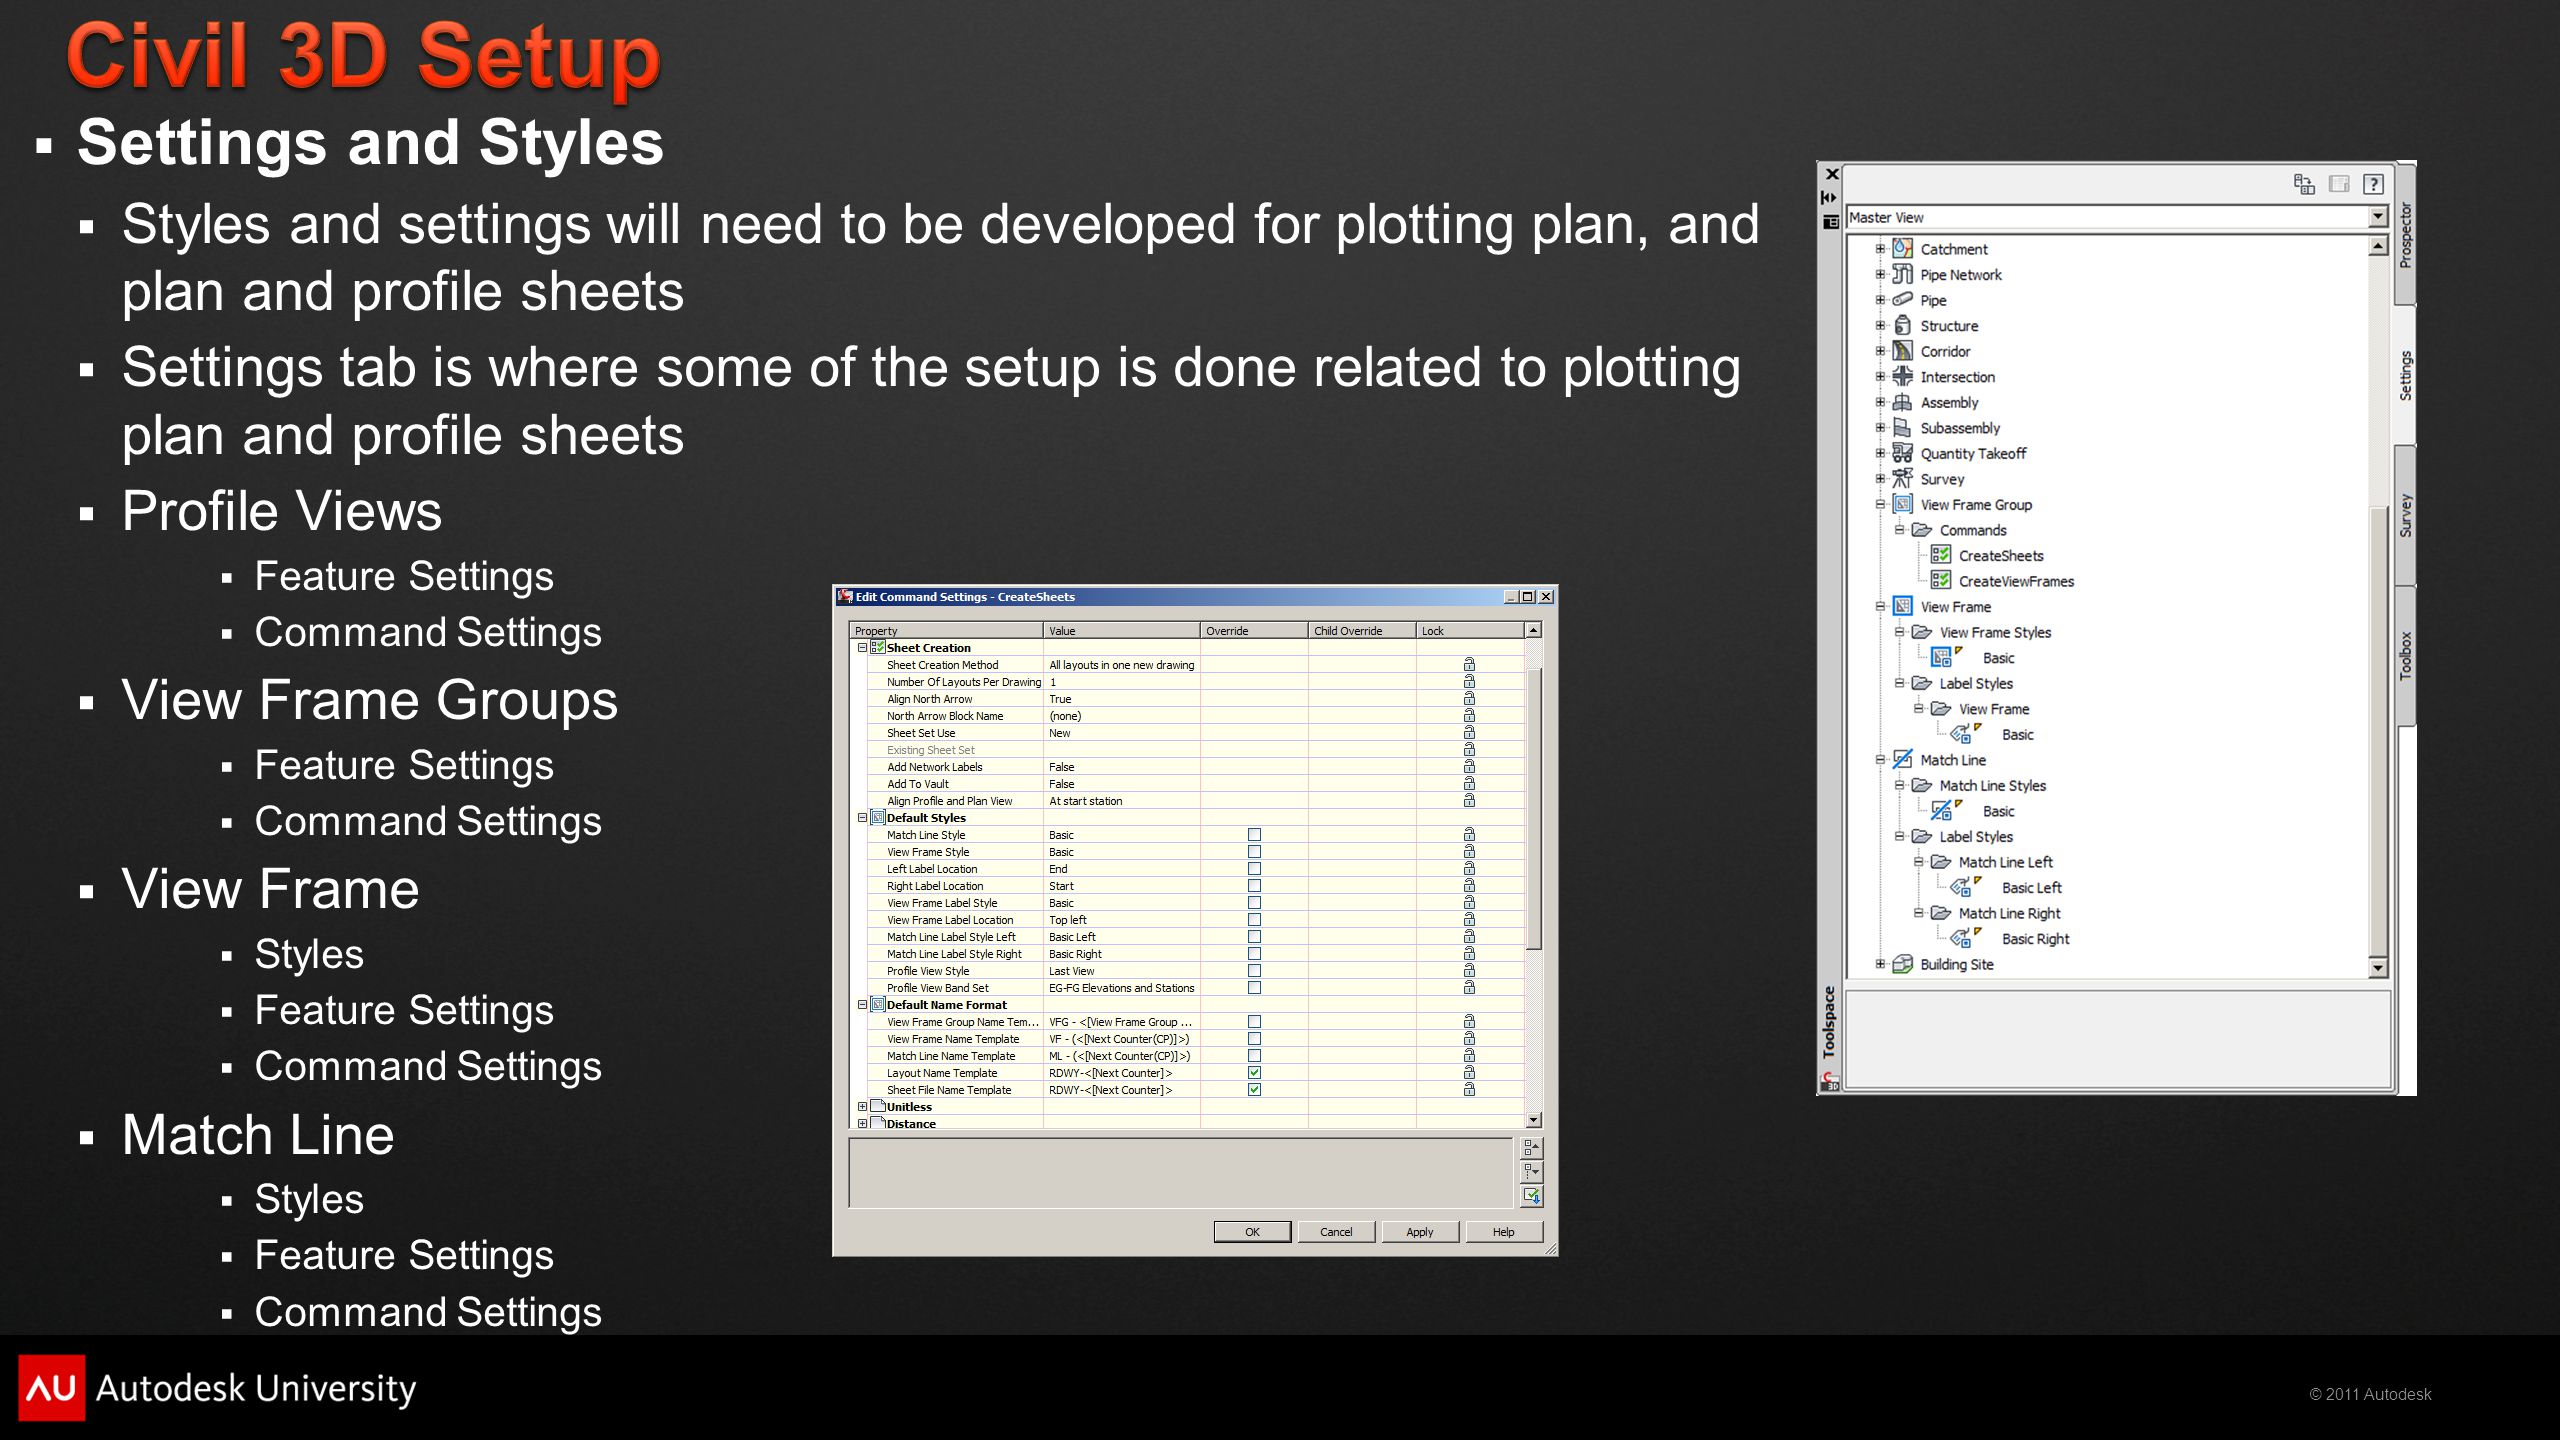Click the Subassembly icon
2560x1440 pixels.
(x=1902, y=427)
